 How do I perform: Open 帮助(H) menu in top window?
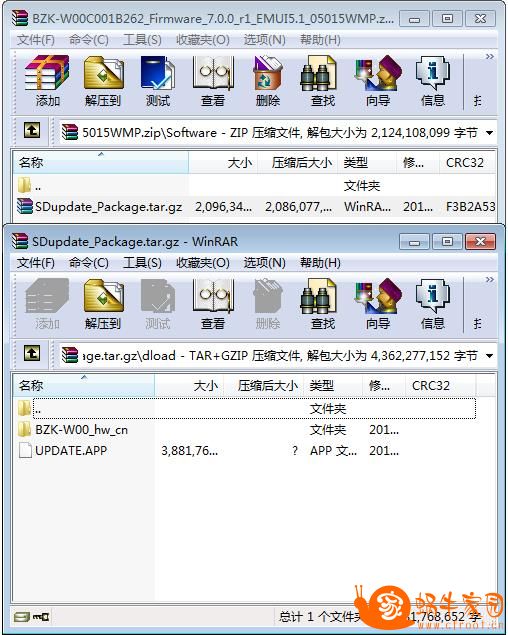pyautogui.click(x=320, y=40)
